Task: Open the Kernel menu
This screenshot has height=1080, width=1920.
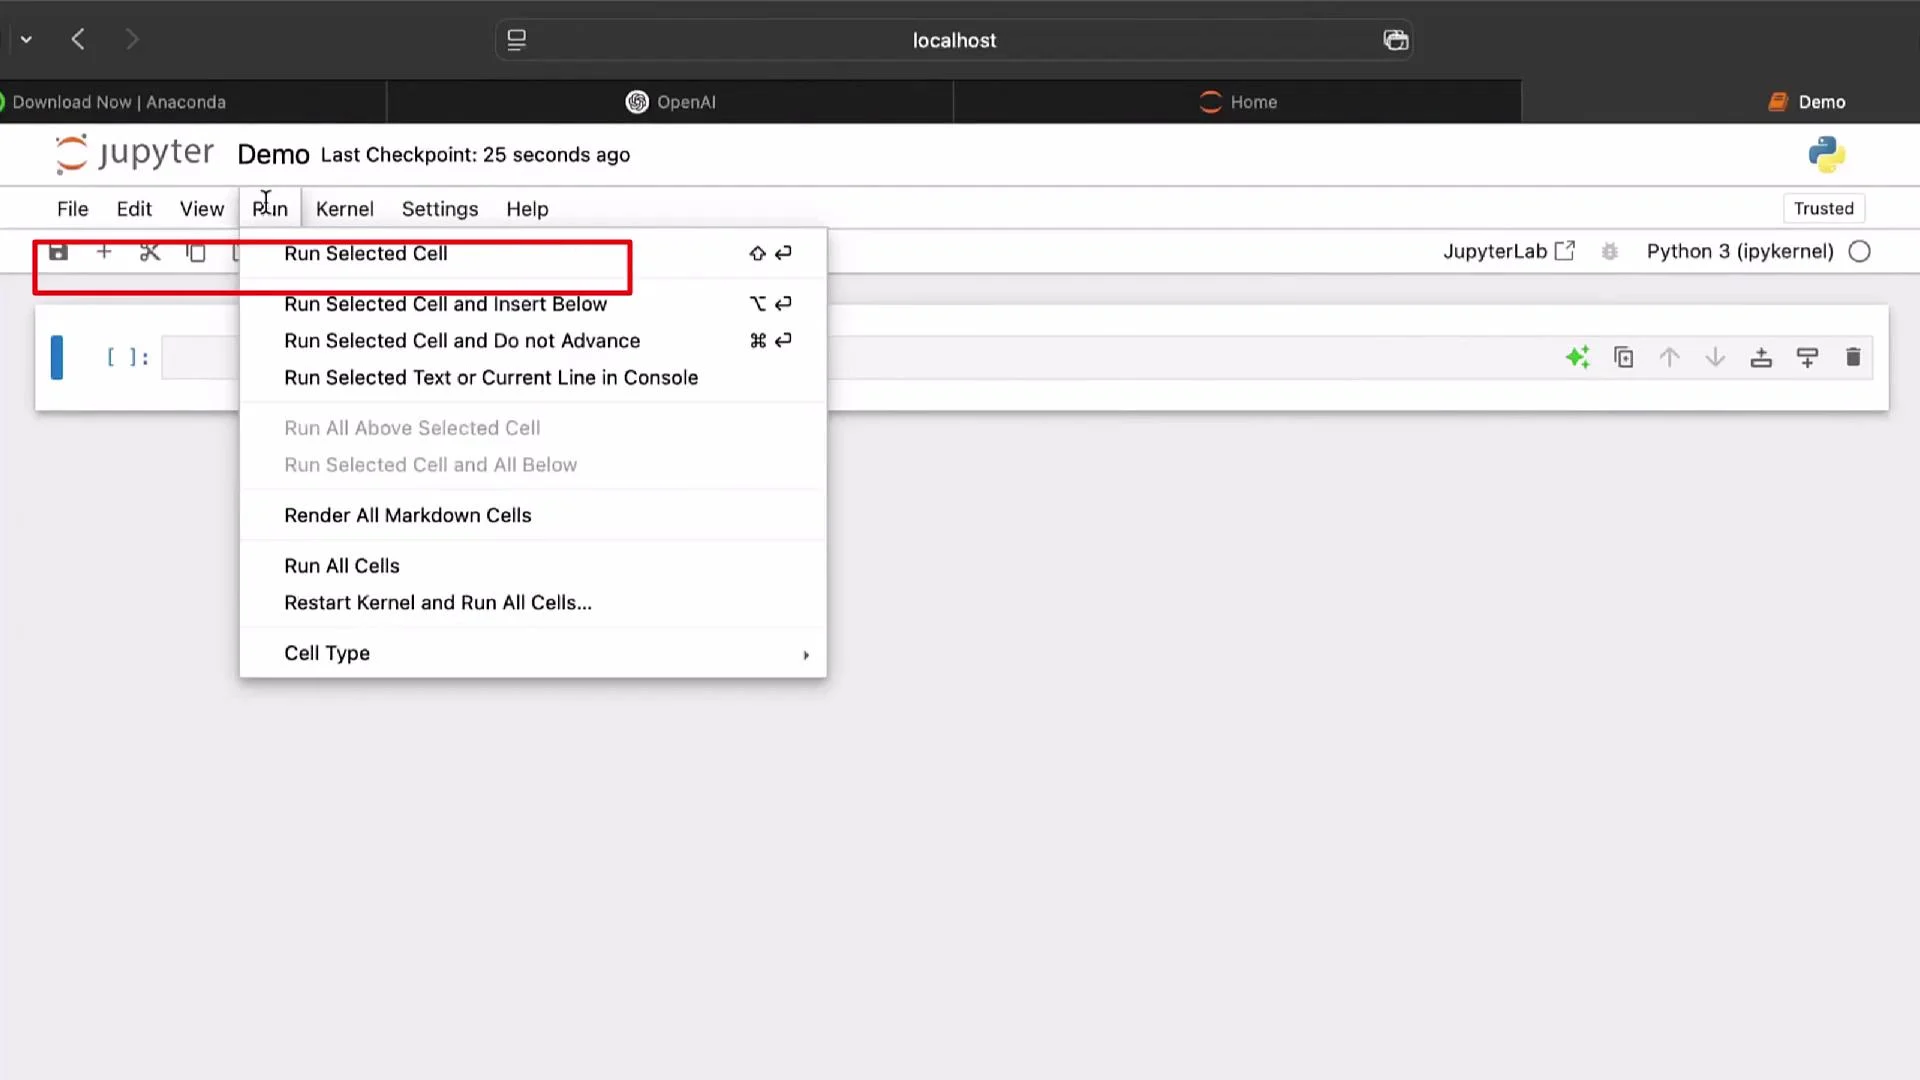Action: point(345,209)
